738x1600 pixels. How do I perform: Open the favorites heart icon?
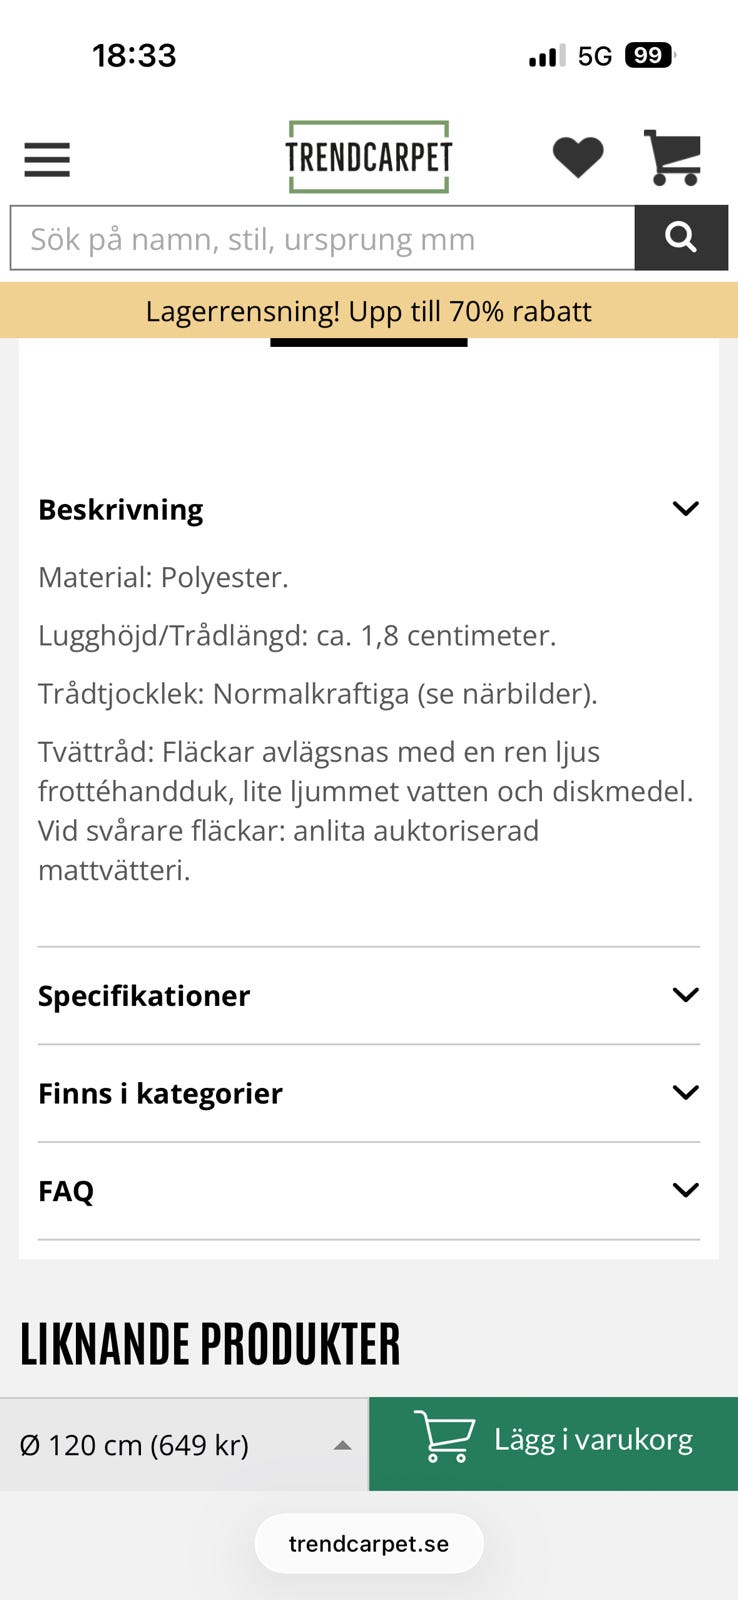(x=579, y=156)
